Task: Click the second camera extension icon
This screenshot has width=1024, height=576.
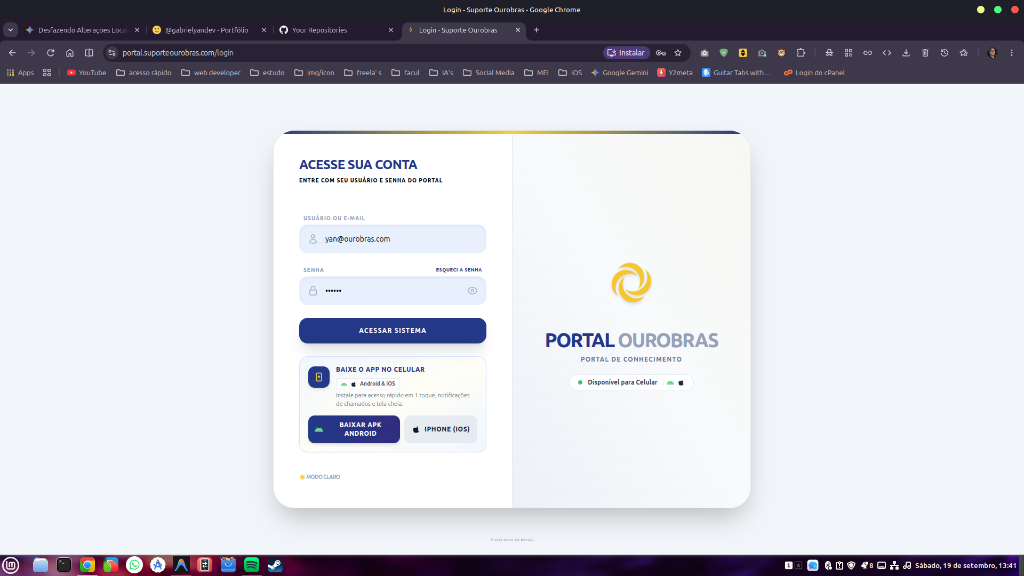Action: coord(762,53)
